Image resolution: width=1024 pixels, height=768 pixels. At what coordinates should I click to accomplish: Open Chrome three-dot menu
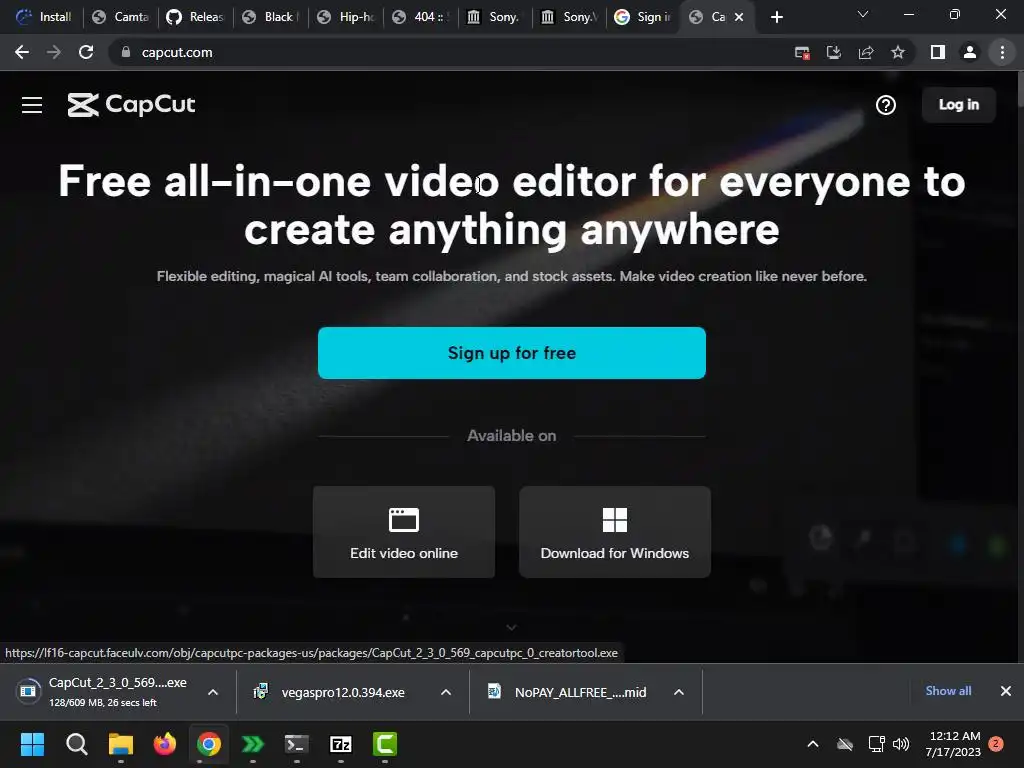point(1002,52)
